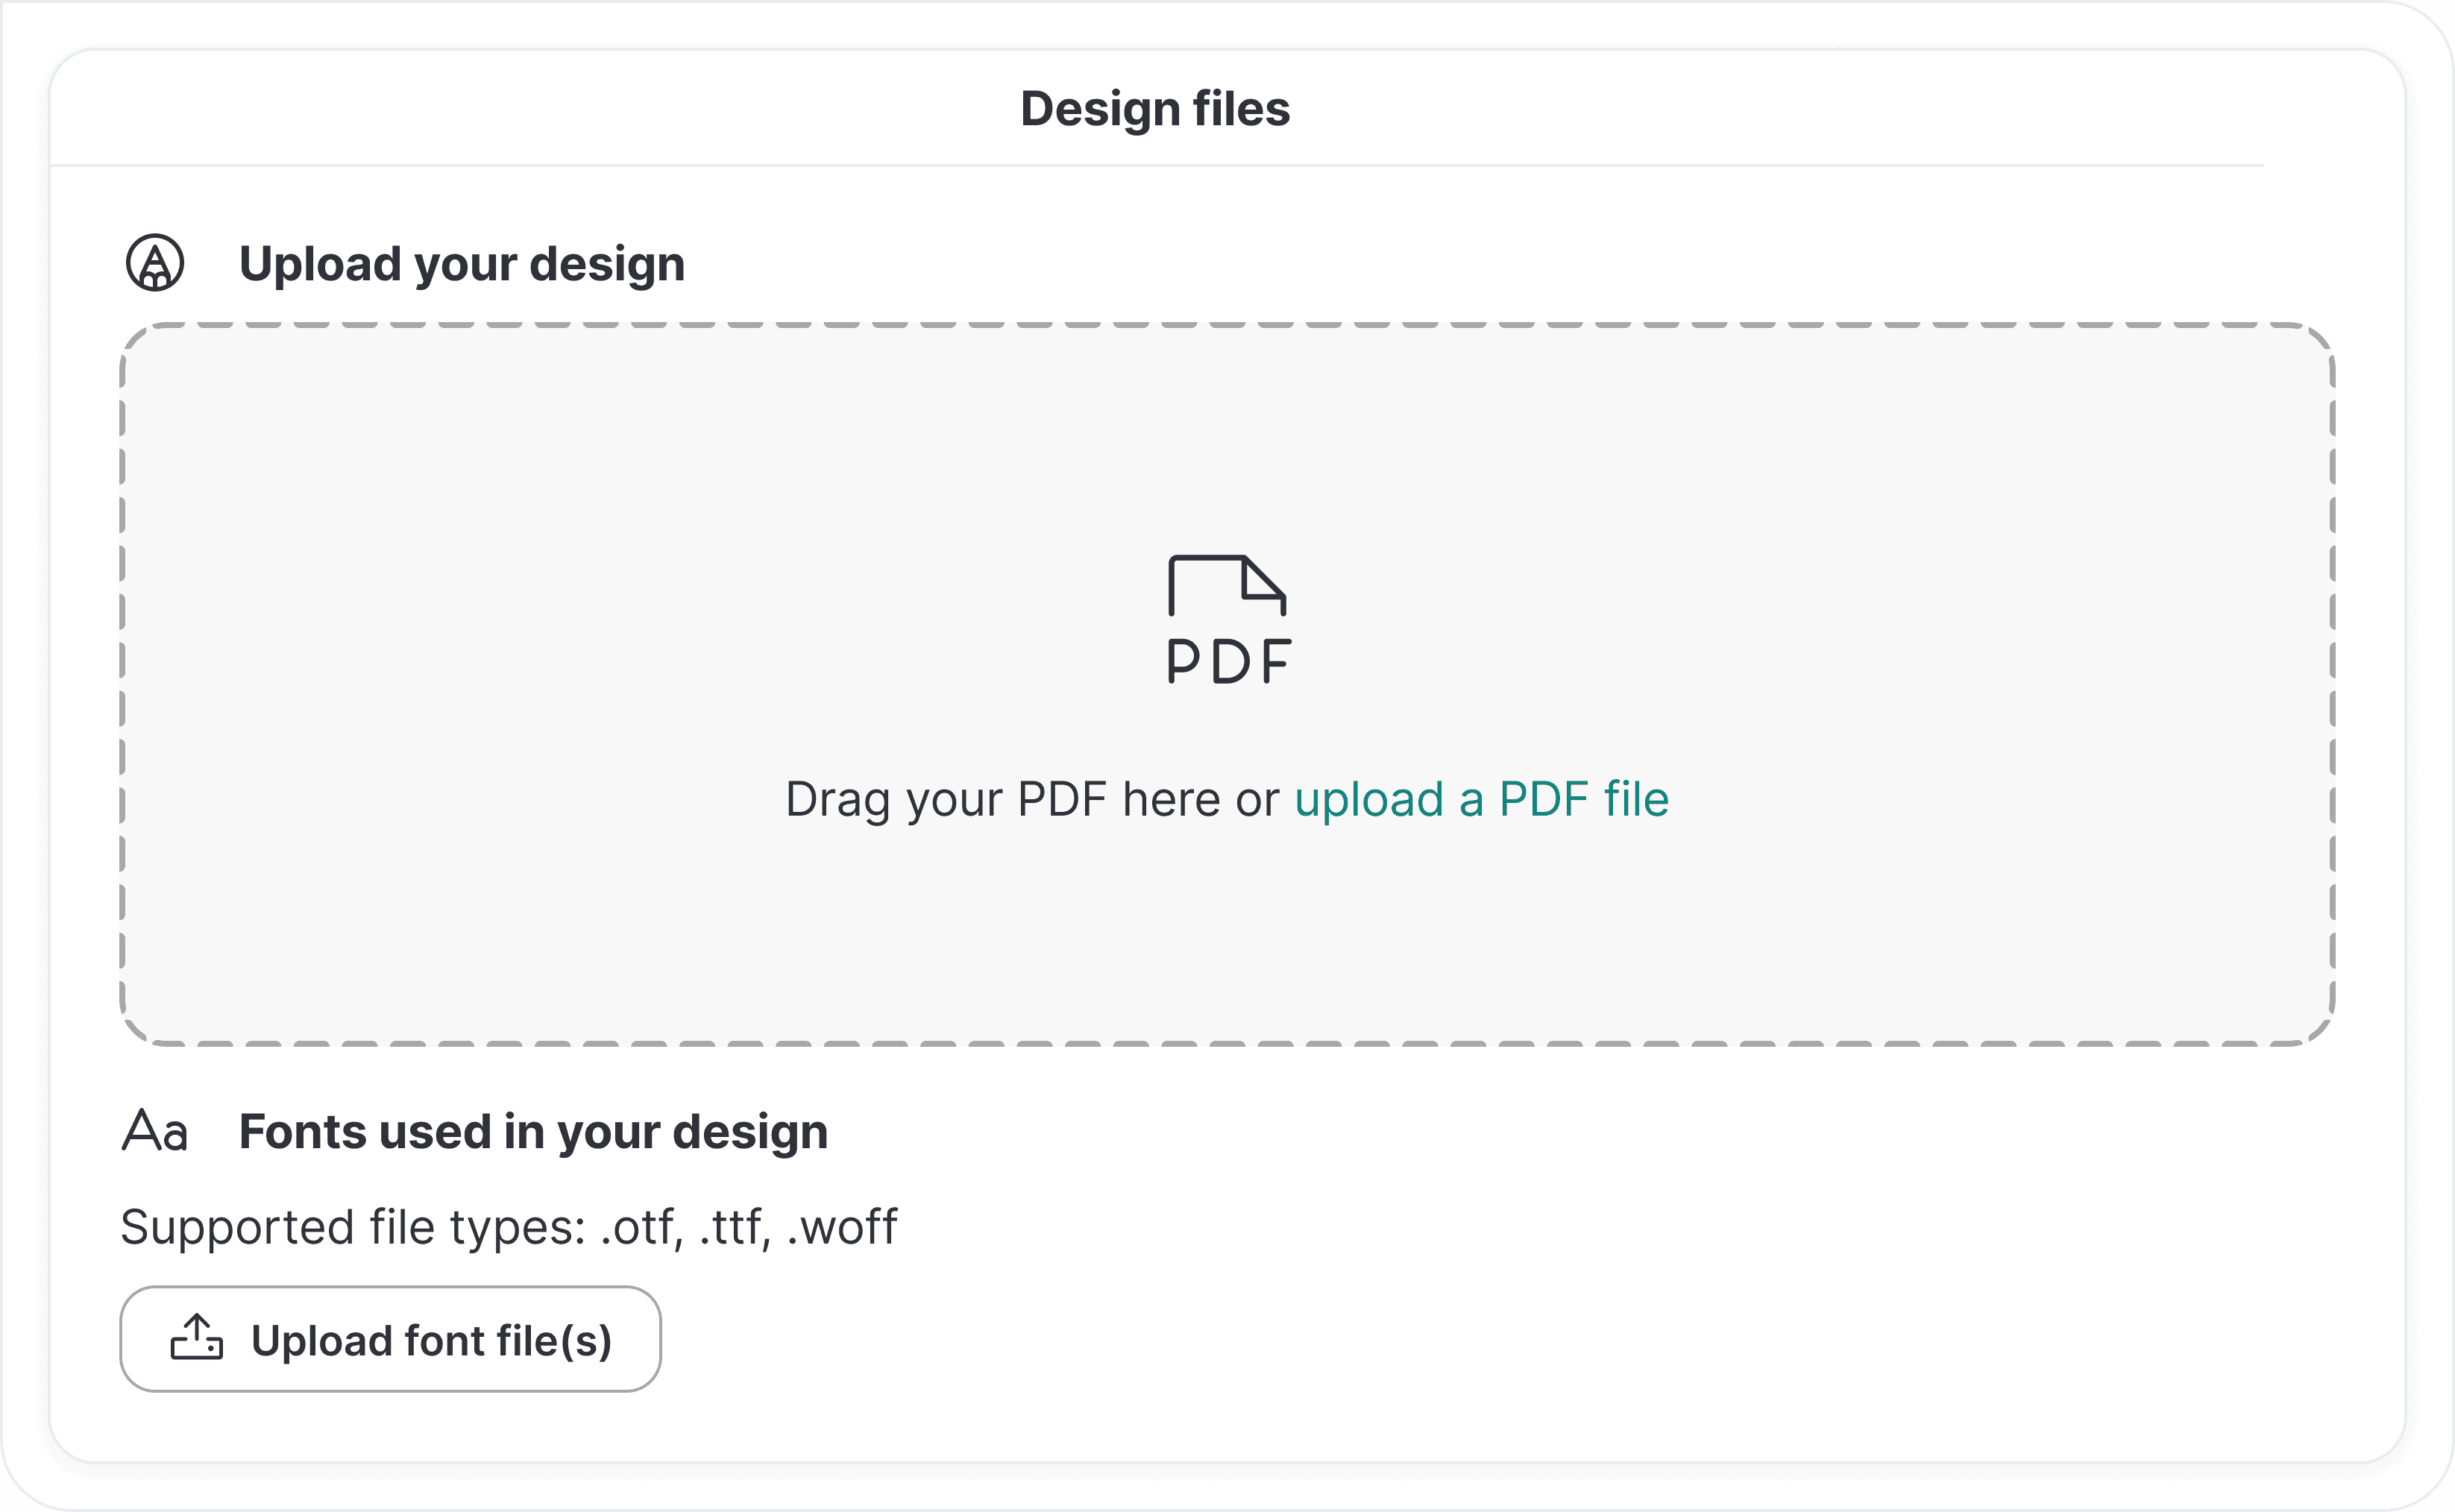2455x1512 pixels.
Task: Click the folded page corner of PDF icon
Action: pyautogui.click(x=1262, y=579)
